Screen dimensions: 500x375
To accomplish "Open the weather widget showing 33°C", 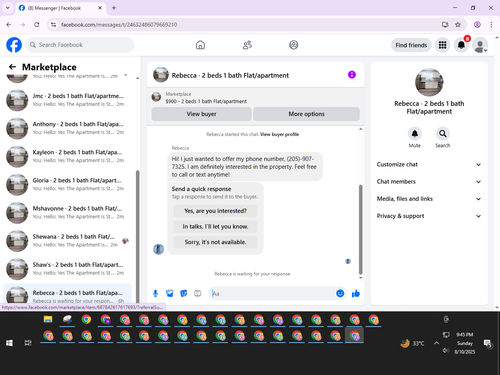I will (413, 343).
